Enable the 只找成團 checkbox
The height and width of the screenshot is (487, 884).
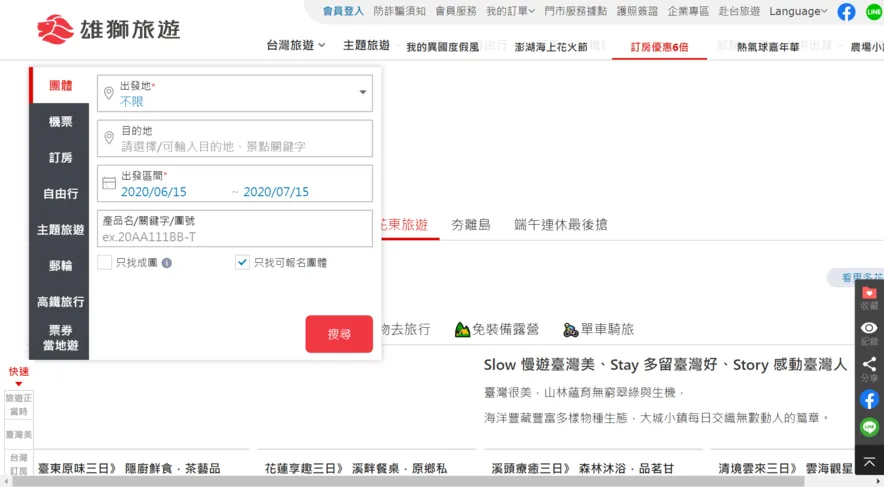(105, 263)
